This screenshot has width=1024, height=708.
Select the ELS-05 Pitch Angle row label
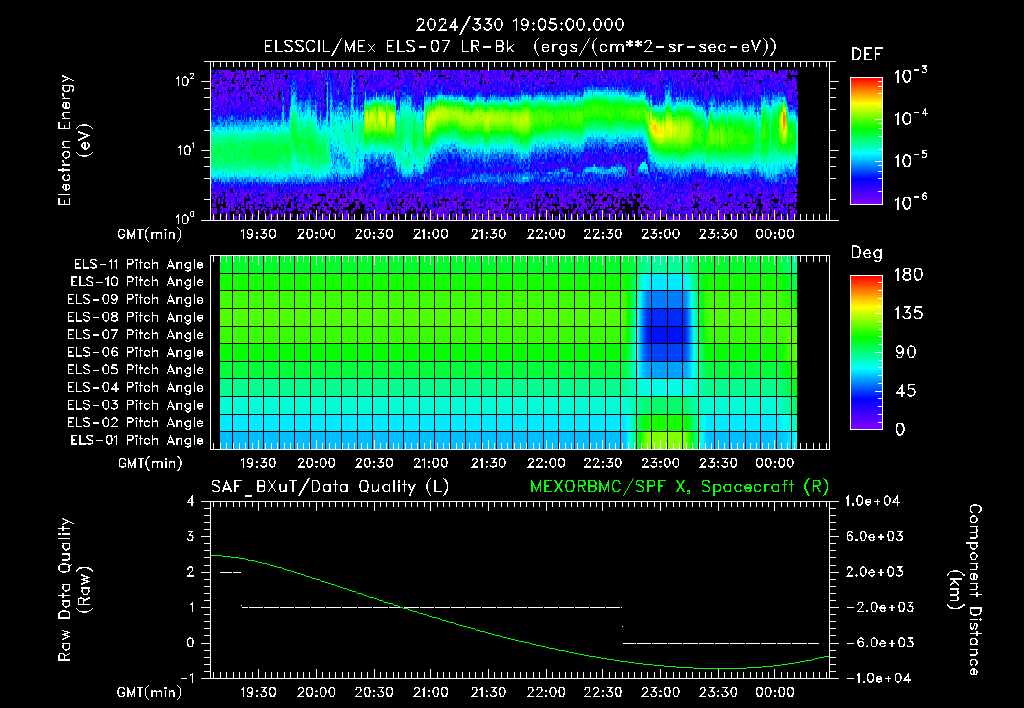pos(135,370)
